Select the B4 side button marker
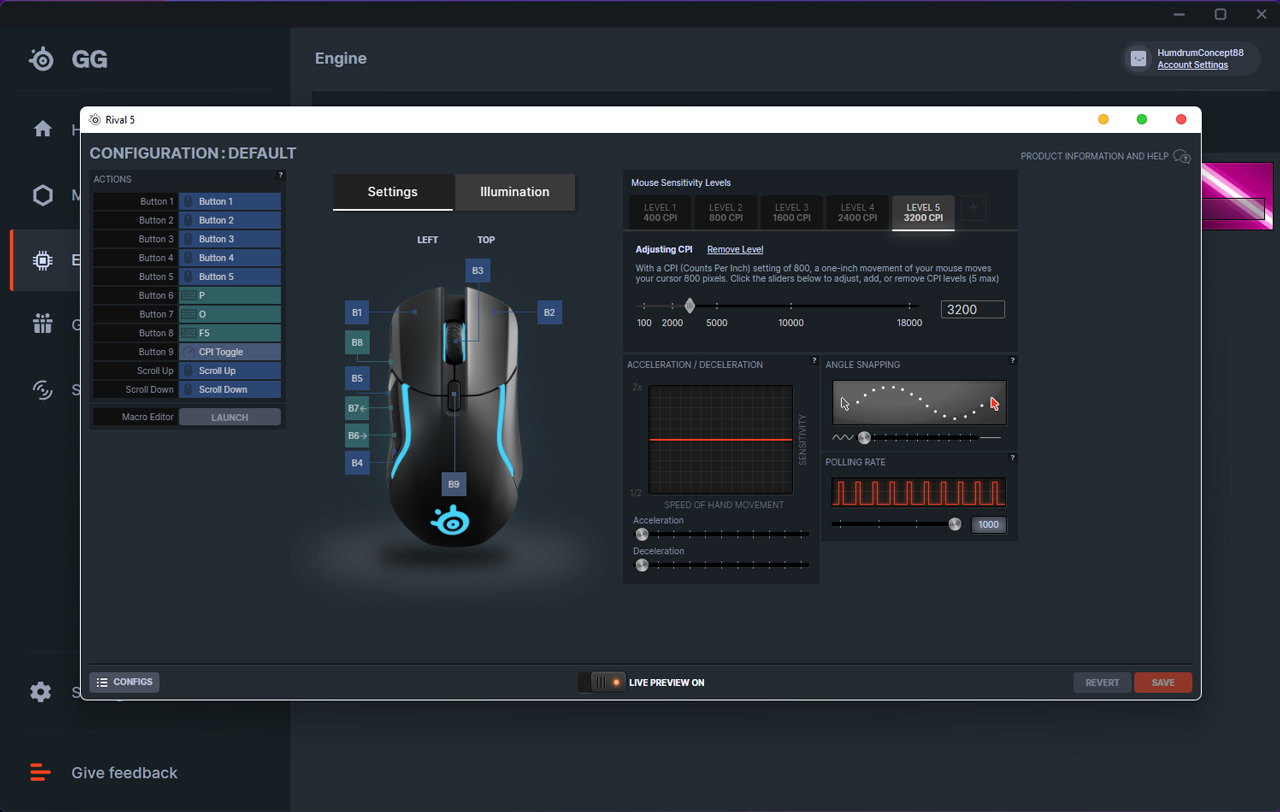1280x812 pixels. point(357,462)
